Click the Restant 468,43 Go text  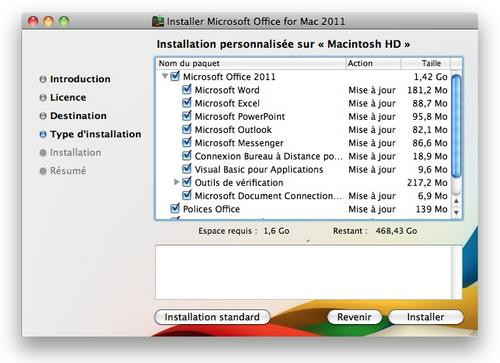pos(375,231)
